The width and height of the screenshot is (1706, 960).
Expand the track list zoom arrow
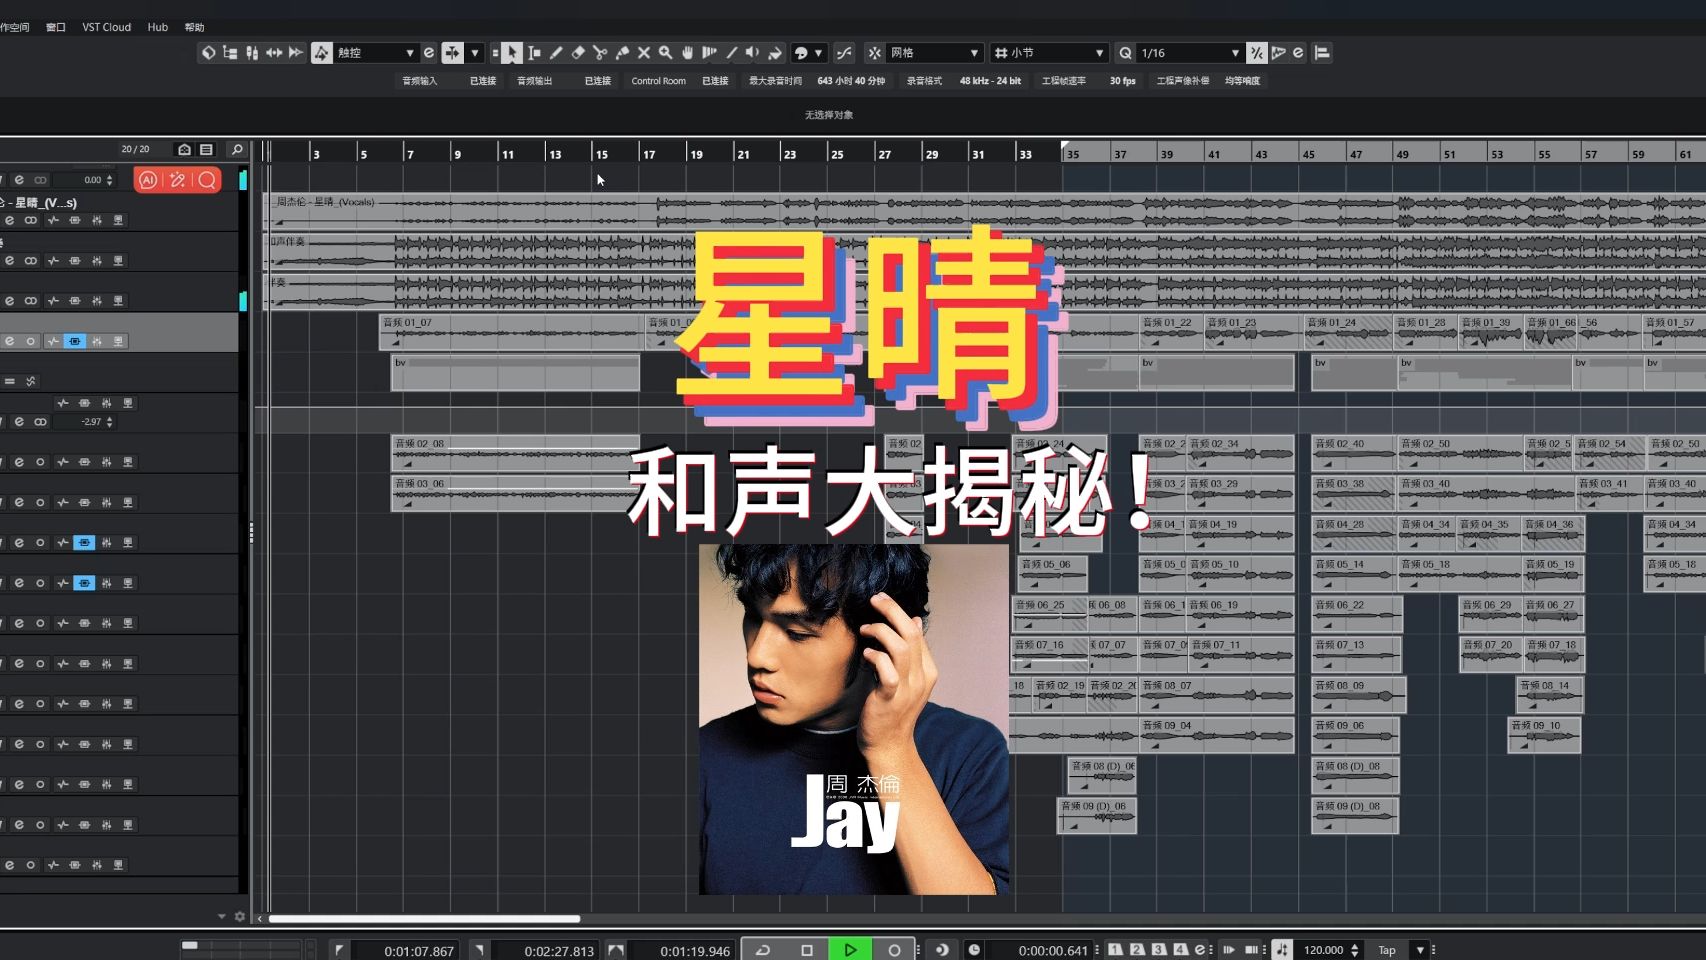tap(222, 916)
